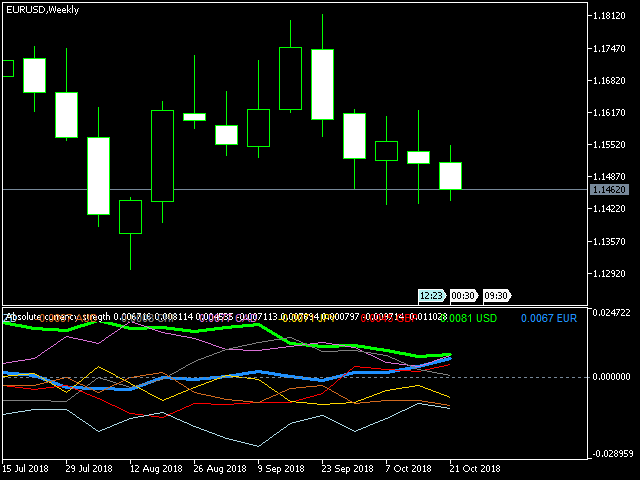The image size is (640, 480).
Task: Click the blue 0.0067 EUR strength label
Action: click(x=549, y=318)
